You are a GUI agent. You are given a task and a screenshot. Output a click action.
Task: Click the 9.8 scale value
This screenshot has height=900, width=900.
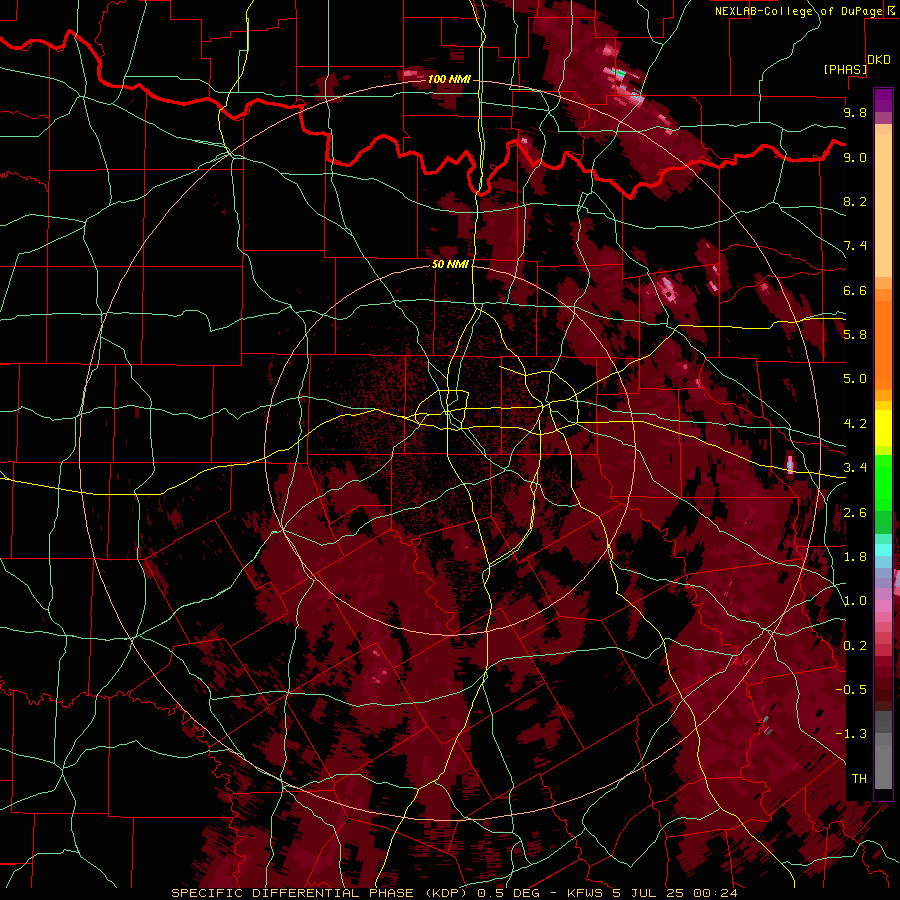coord(855,112)
